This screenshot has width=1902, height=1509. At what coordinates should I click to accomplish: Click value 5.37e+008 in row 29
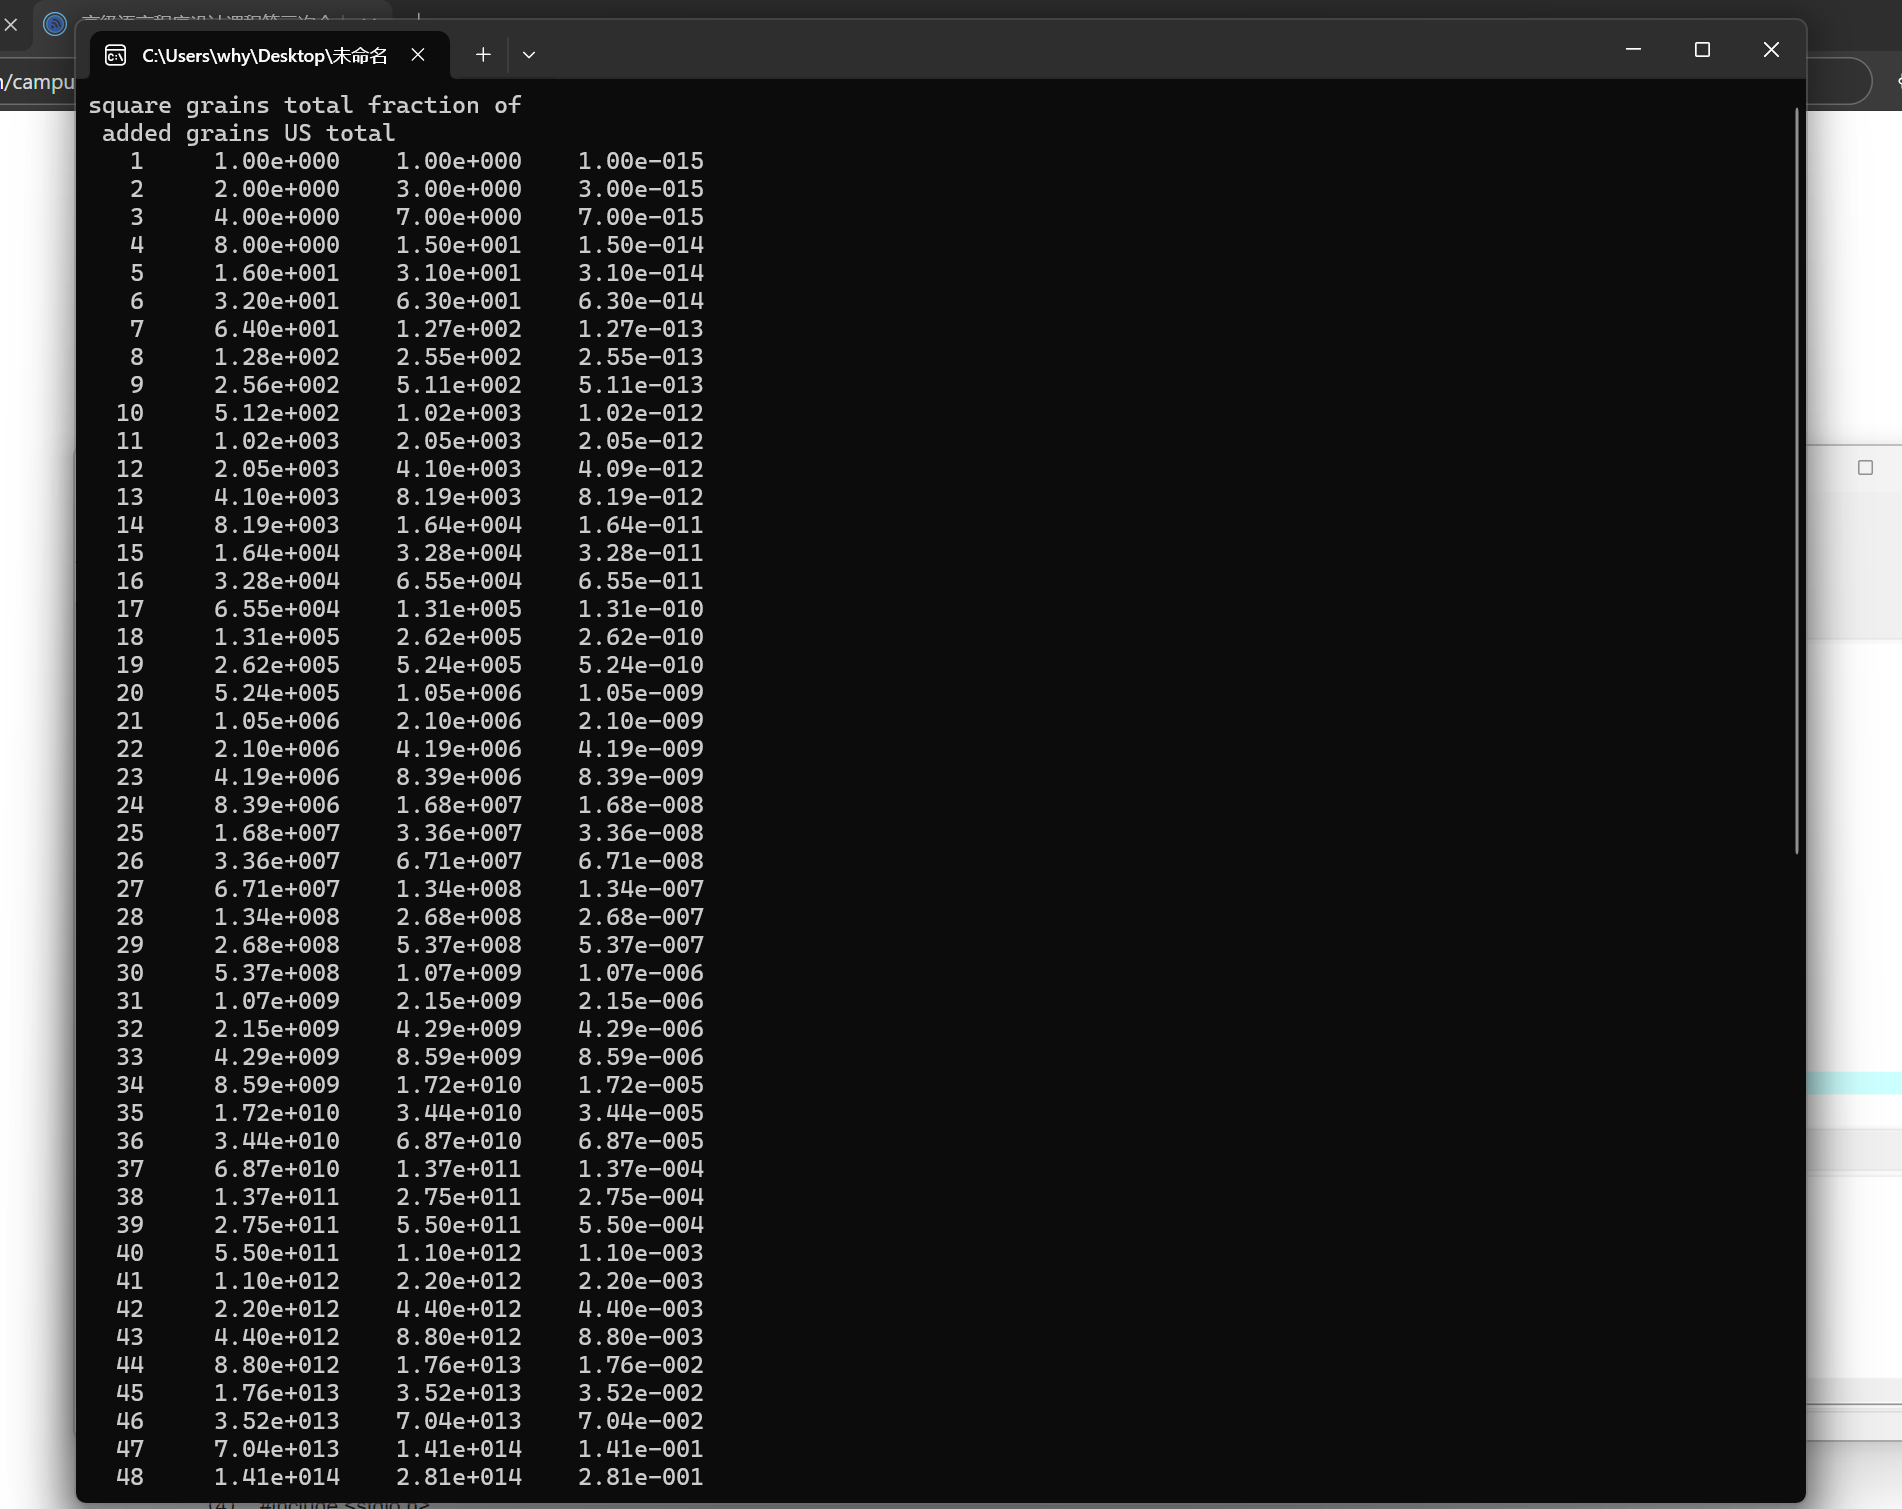(459, 945)
